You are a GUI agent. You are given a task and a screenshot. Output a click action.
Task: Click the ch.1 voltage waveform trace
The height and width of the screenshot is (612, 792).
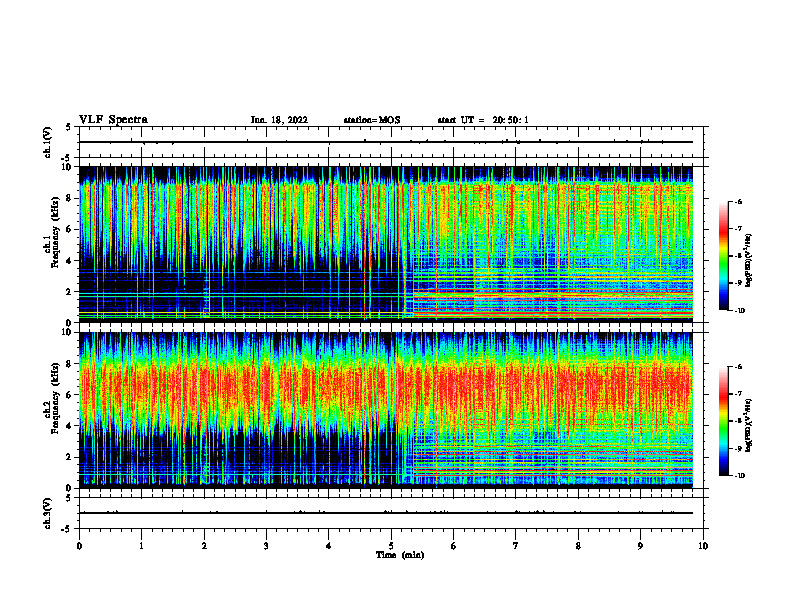coord(385,142)
